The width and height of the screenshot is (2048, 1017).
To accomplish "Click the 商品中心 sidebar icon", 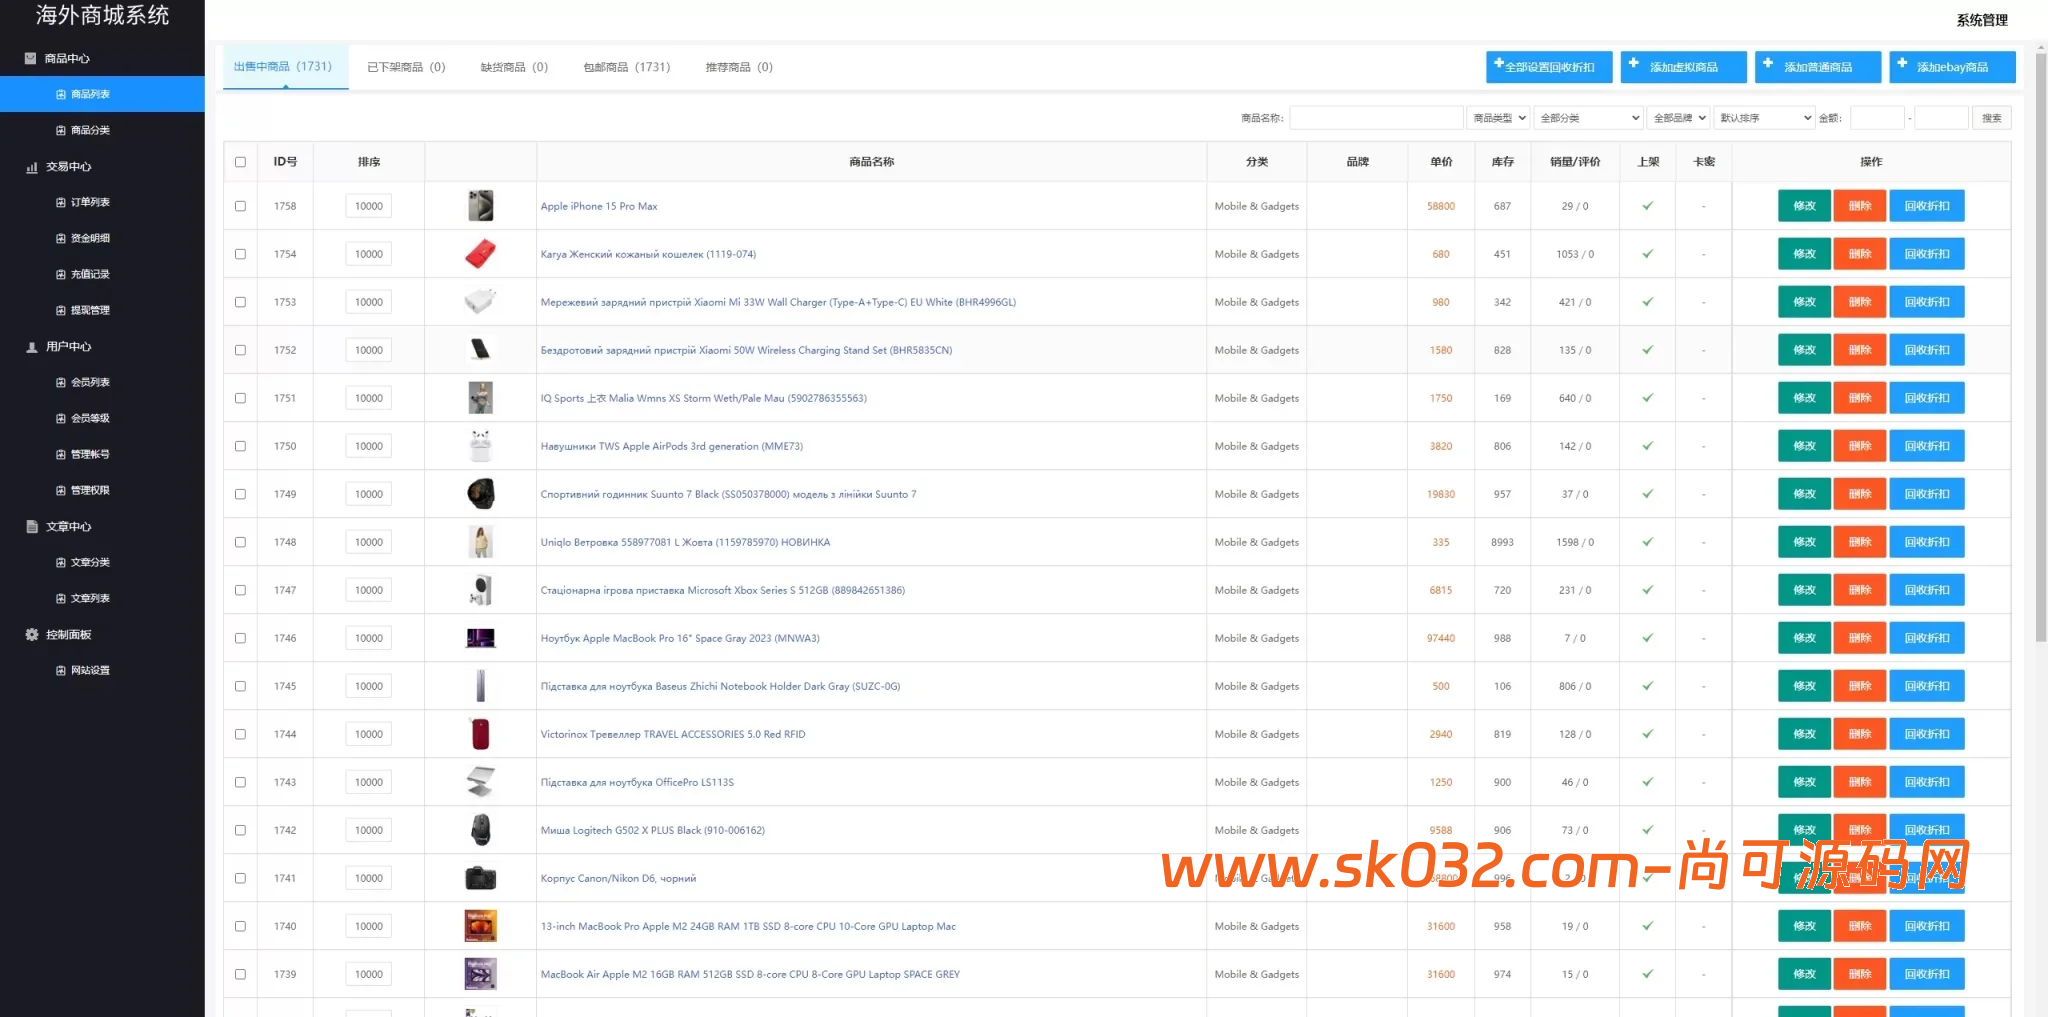I will (x=31, y=59).
